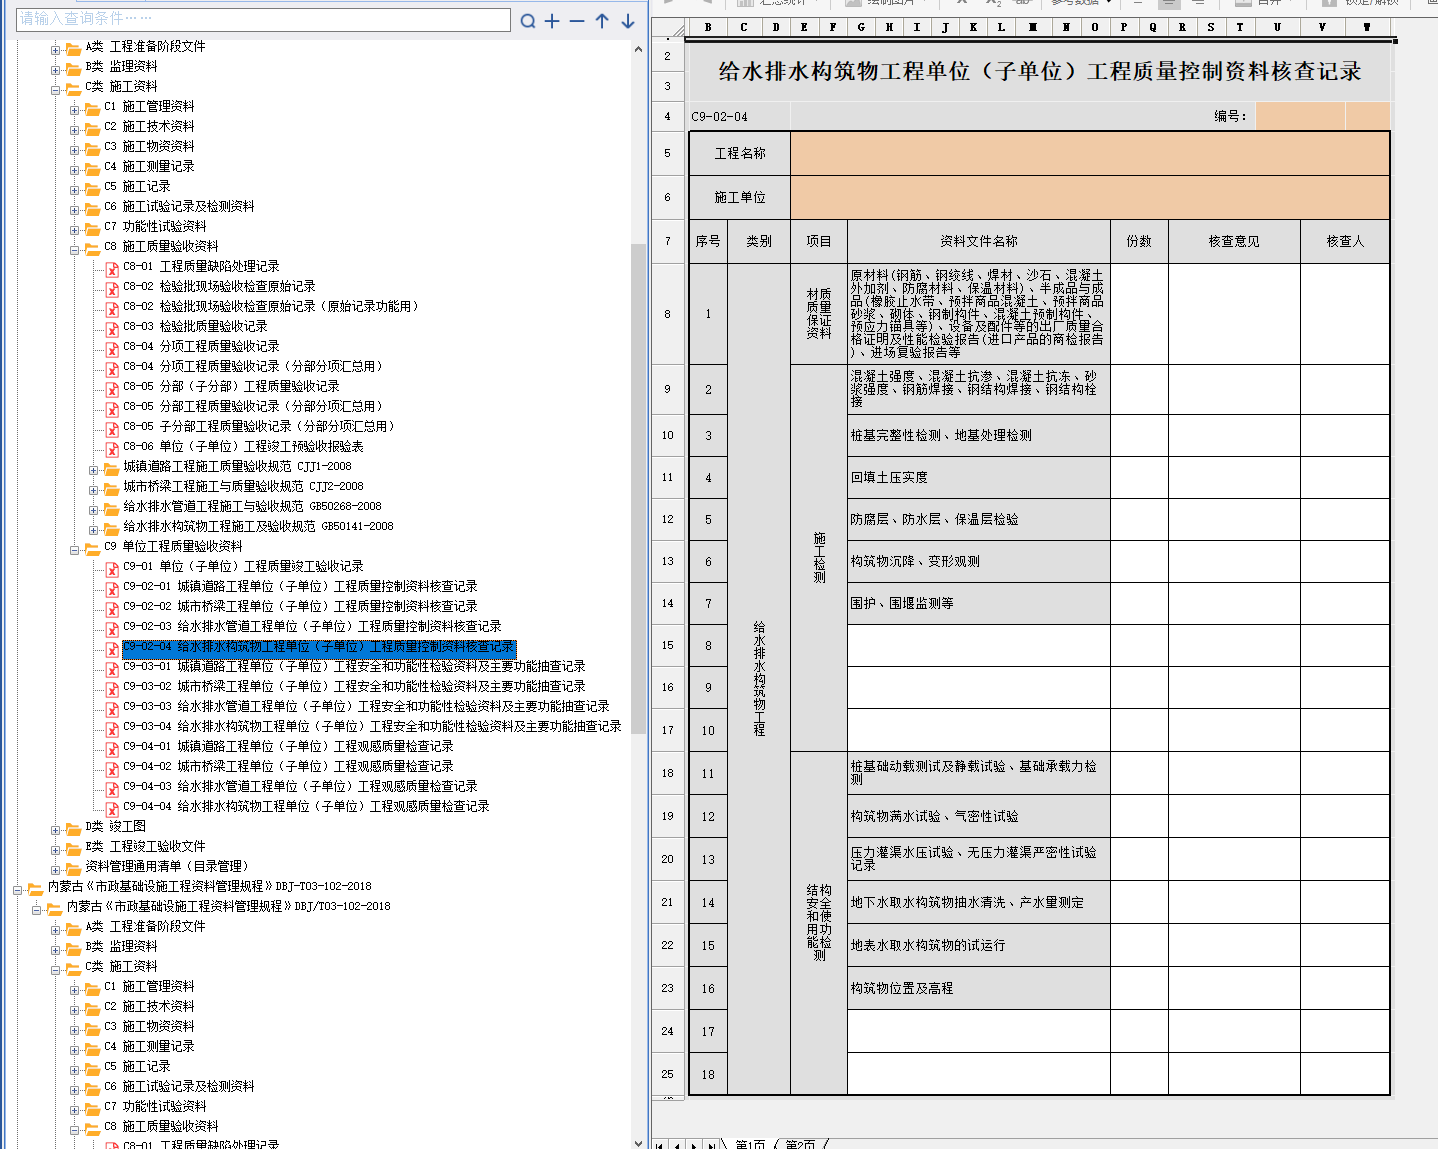Open C9-03-01 城镇道路工程安全和功能检验资料
1438x1149 pixels.
(354, 666)
